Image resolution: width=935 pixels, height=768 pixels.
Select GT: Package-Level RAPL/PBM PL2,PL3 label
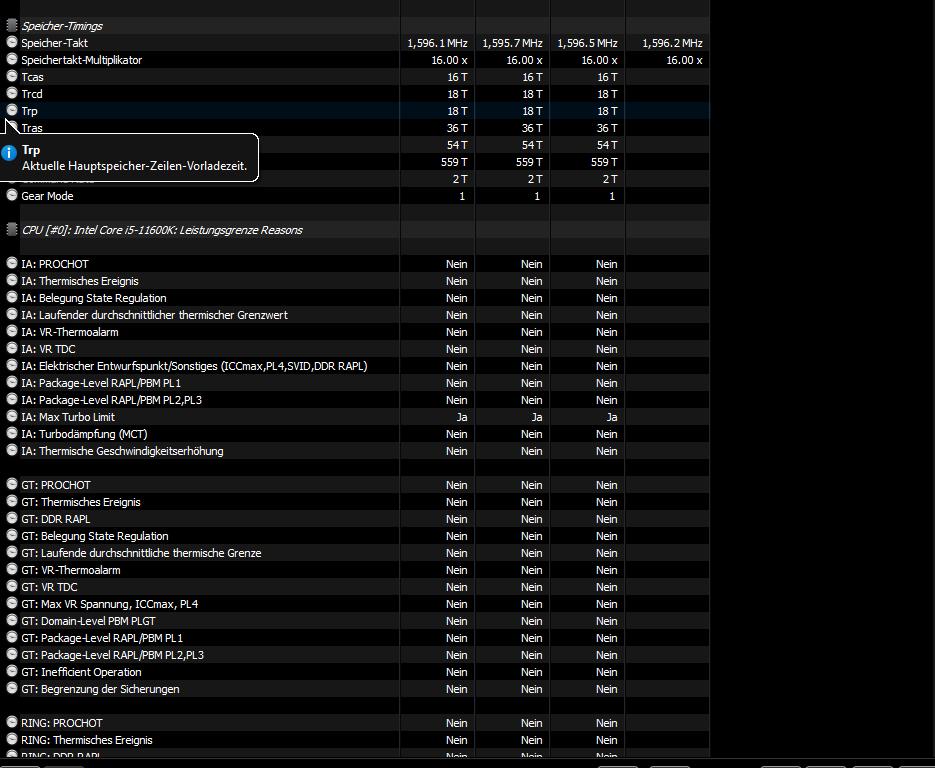(x=113, y=655)
